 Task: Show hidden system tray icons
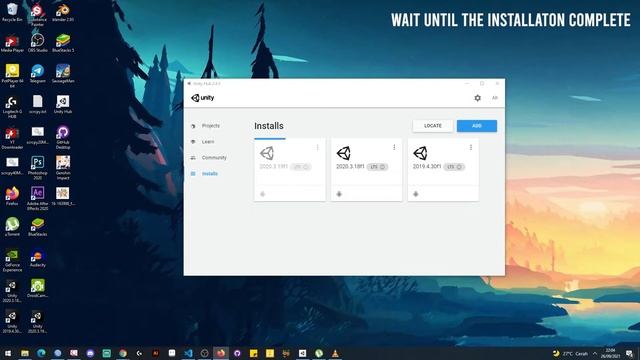pyautogui.click(x=595, y=353)
